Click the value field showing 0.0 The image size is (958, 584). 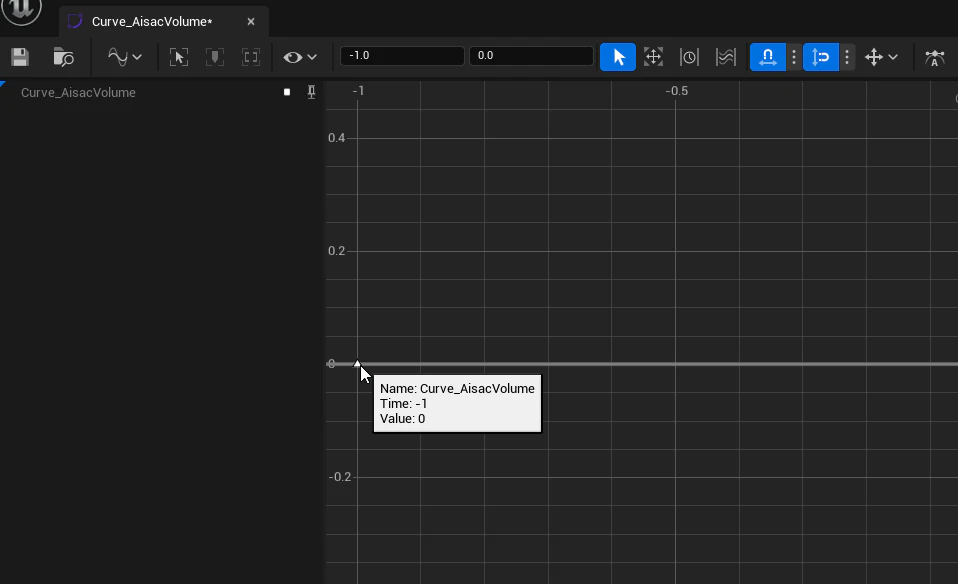531,56
